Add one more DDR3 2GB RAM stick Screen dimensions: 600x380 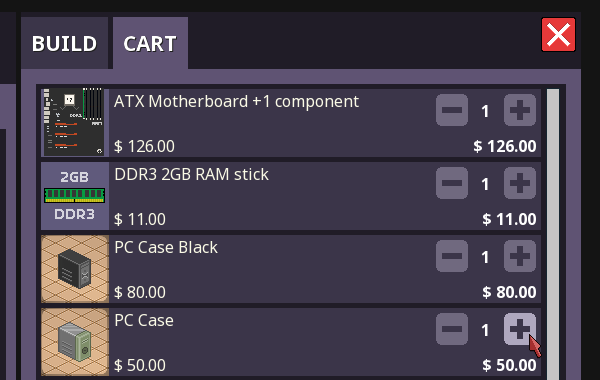520,183
